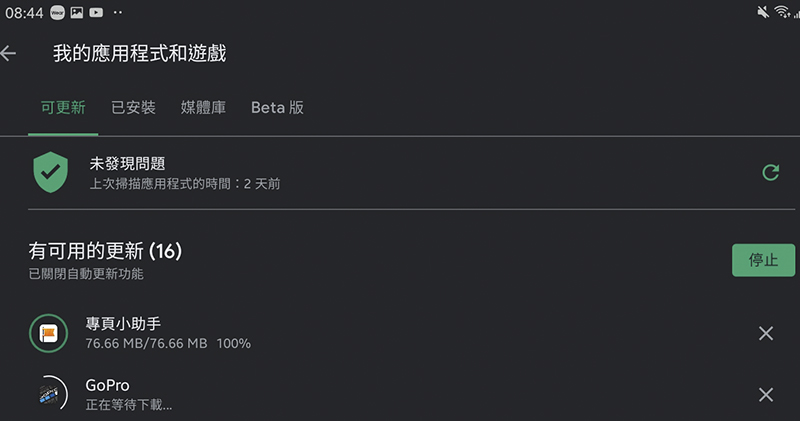
Task: Tap the back arrow icon
Action: (x=9, y=54)
